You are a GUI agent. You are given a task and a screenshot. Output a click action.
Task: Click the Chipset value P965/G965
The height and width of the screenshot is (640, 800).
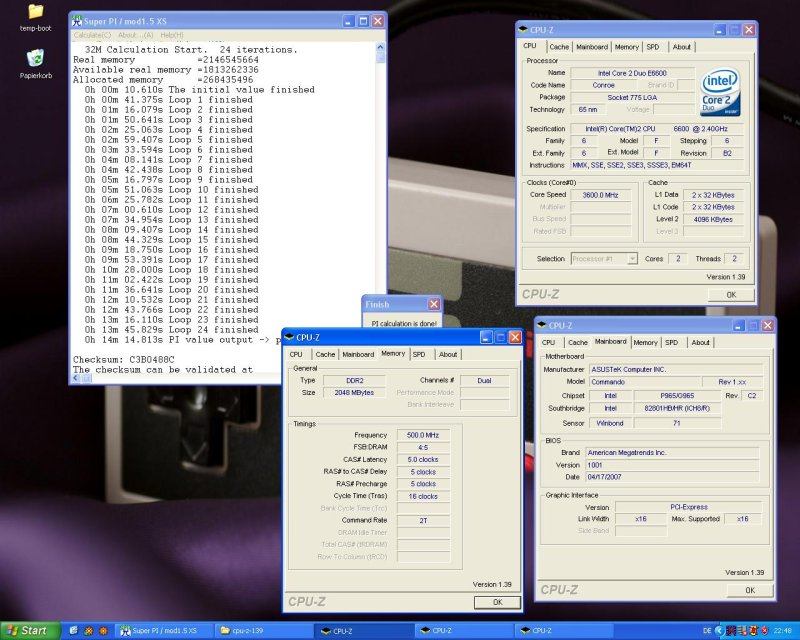[x=677, y=396]
